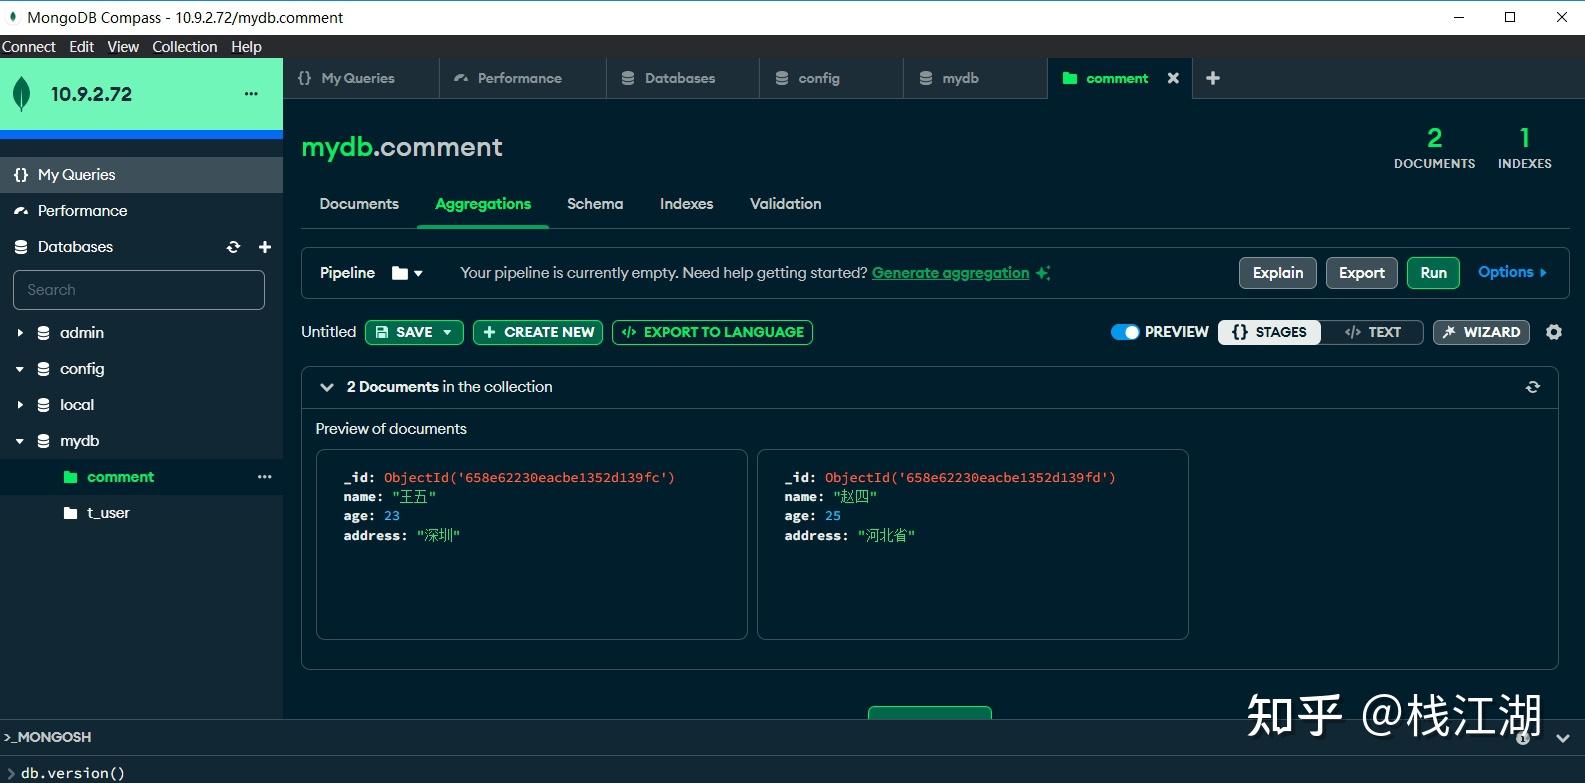This screenshot has width=1585, height=783.
Task: Click the 1 INDEXES counter
Action: tap(1525, 148)
